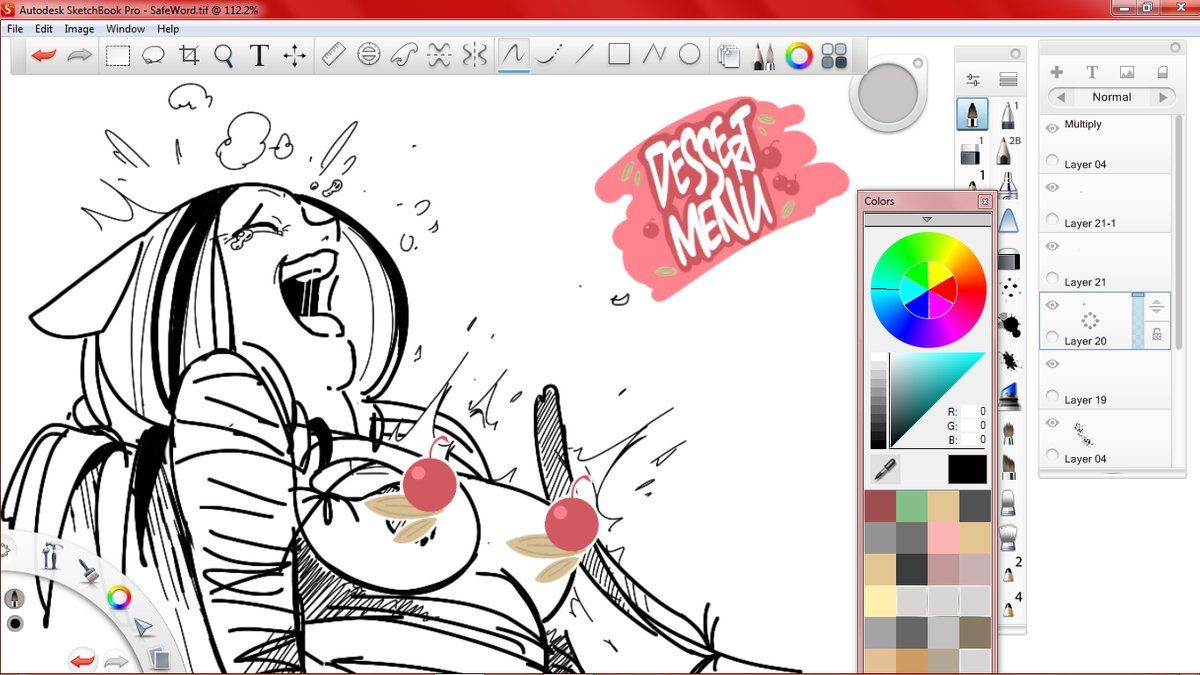Image resolution: width=1200 pixels, height=675 pixels.
Task: Open the Normal blend mode selector
Action: [1111, 97]
